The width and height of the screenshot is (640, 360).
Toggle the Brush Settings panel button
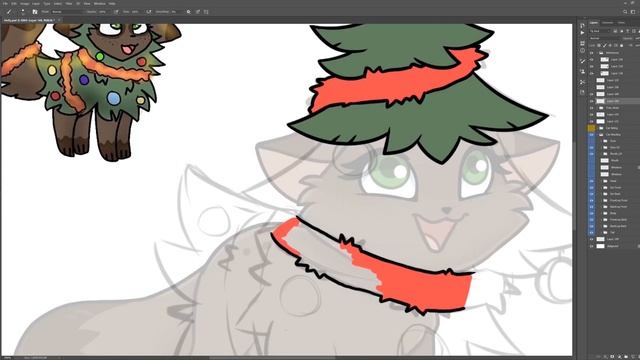tap(35, 12)
